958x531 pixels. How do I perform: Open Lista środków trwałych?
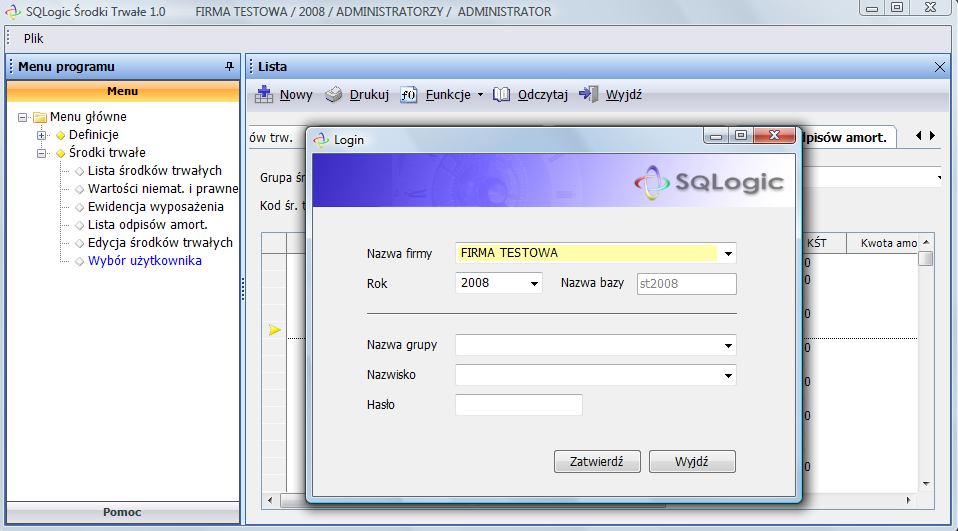point(155,171)
